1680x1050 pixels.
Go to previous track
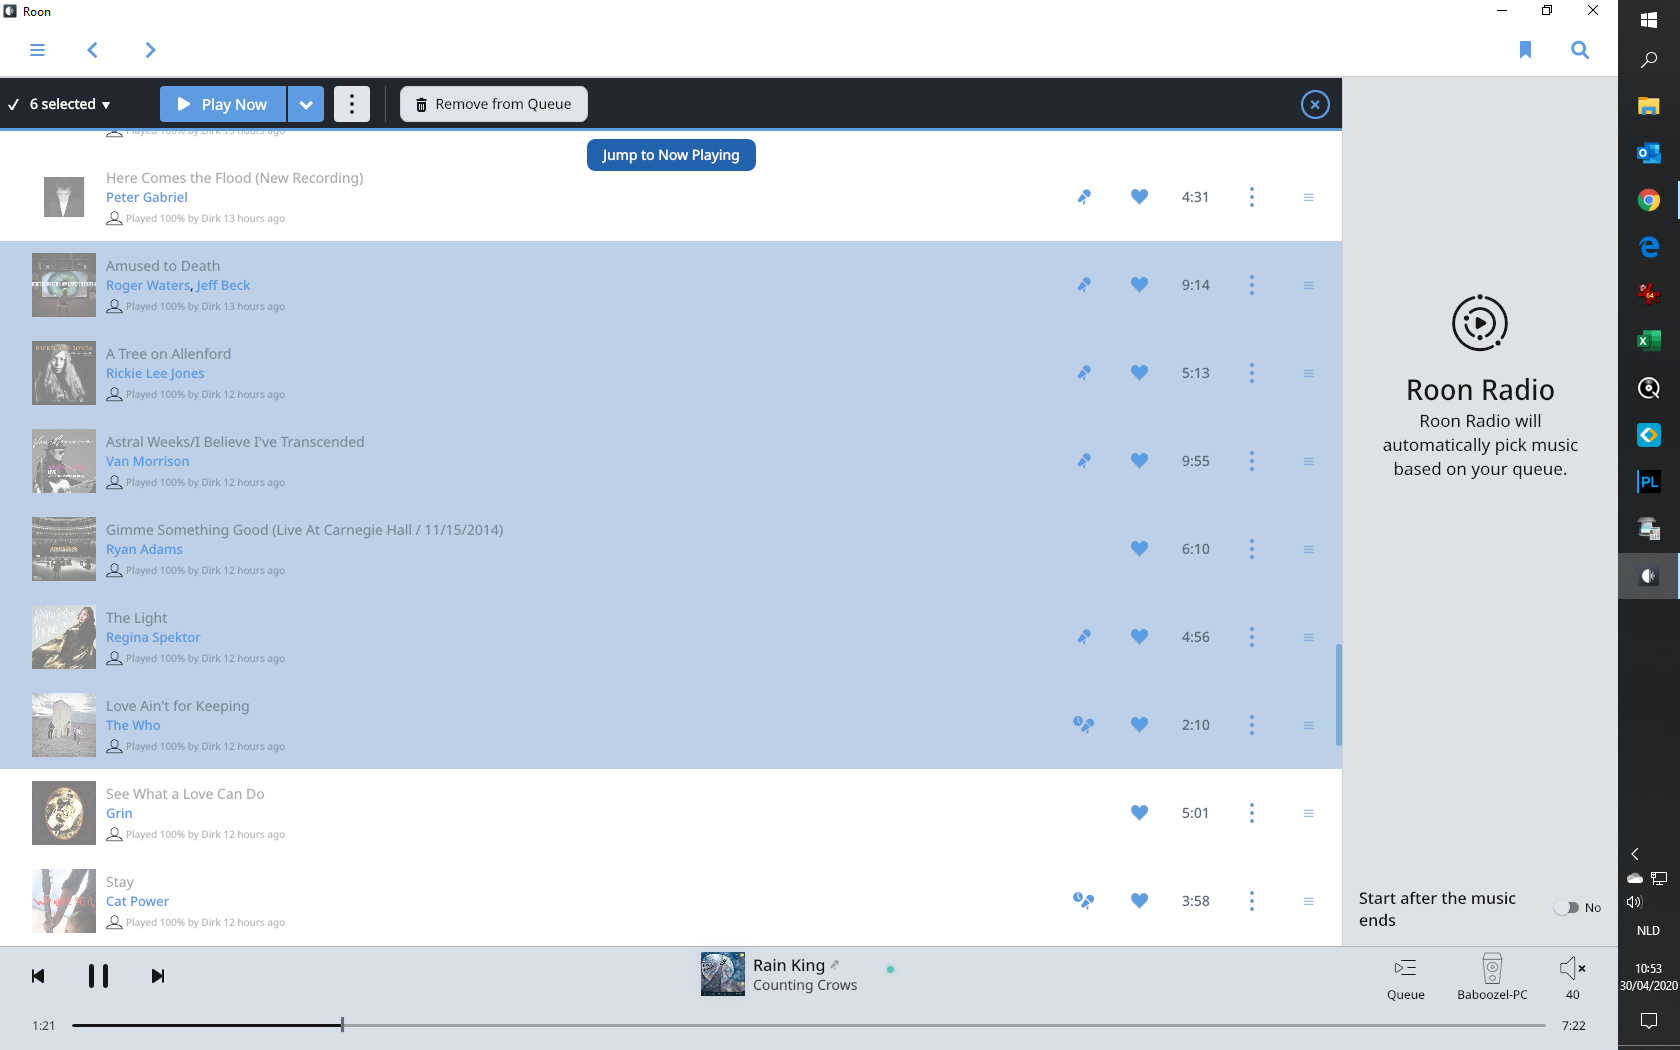[x=38, y=976]
